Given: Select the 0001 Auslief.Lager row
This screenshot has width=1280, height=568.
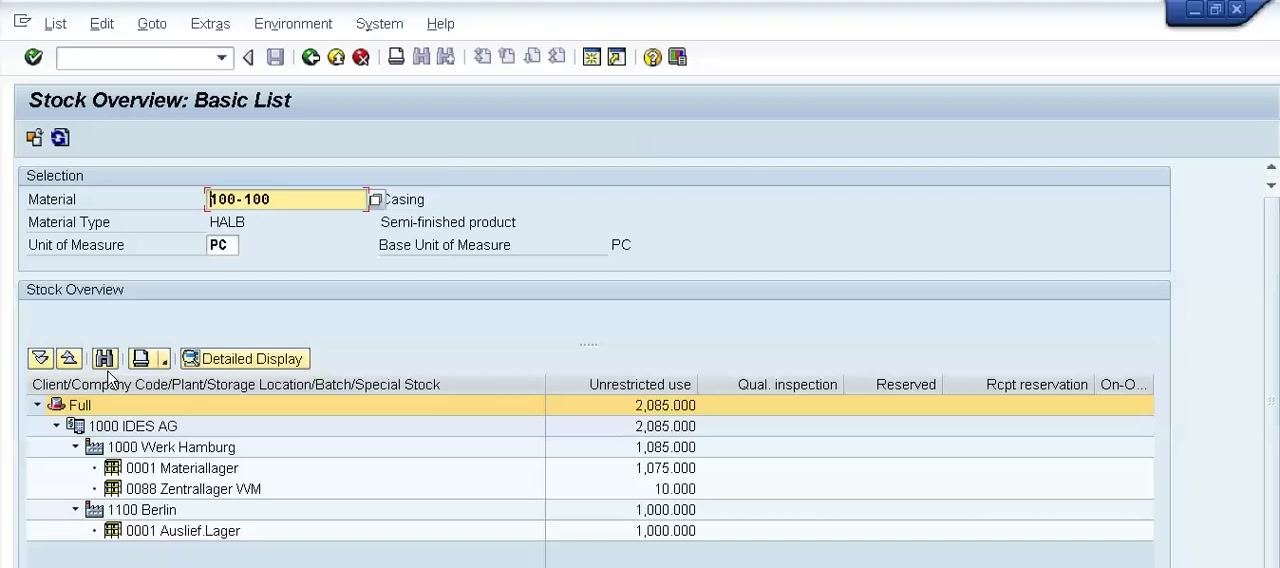Looking at the screenshot, I should point(590,531).
